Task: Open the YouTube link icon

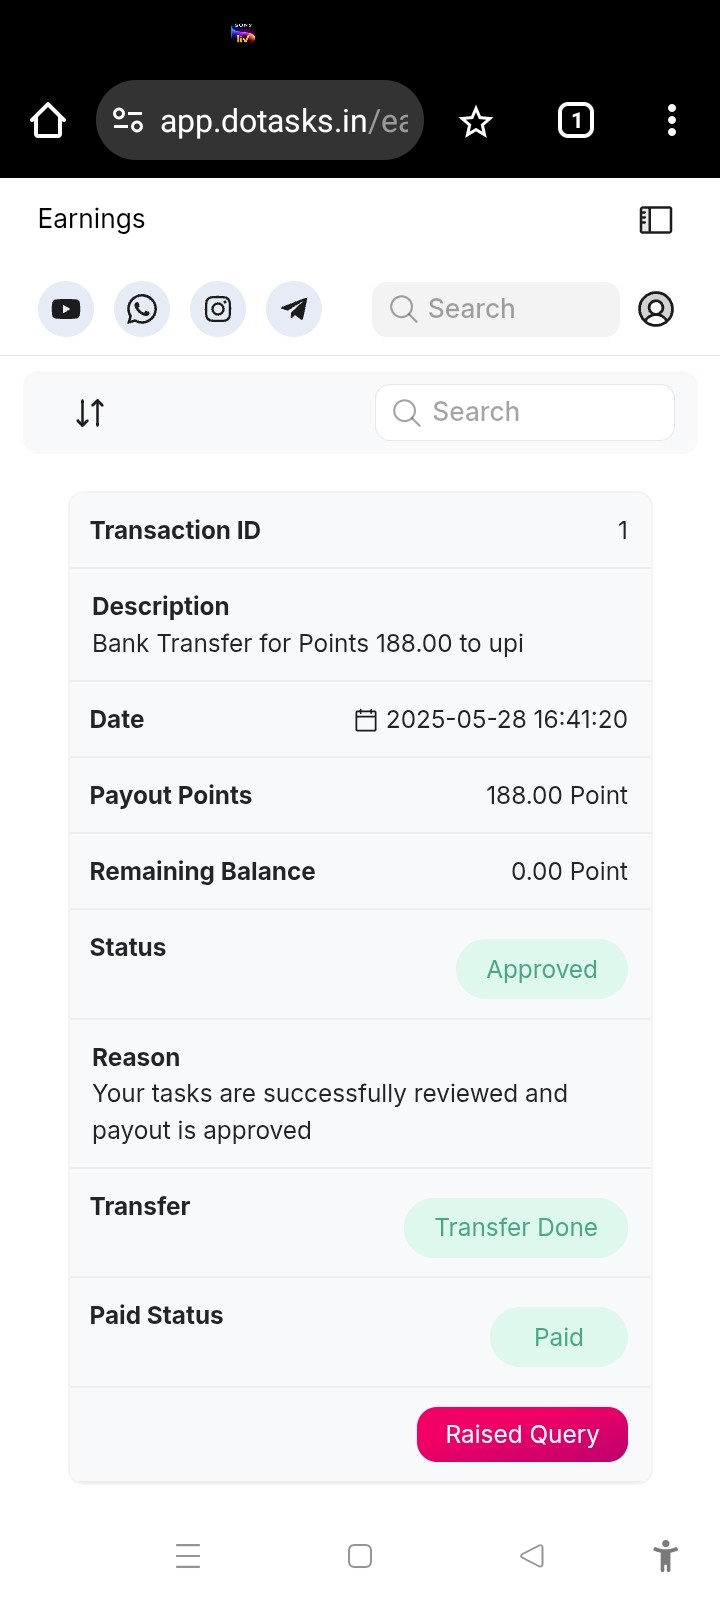Action: click(66, 309)
